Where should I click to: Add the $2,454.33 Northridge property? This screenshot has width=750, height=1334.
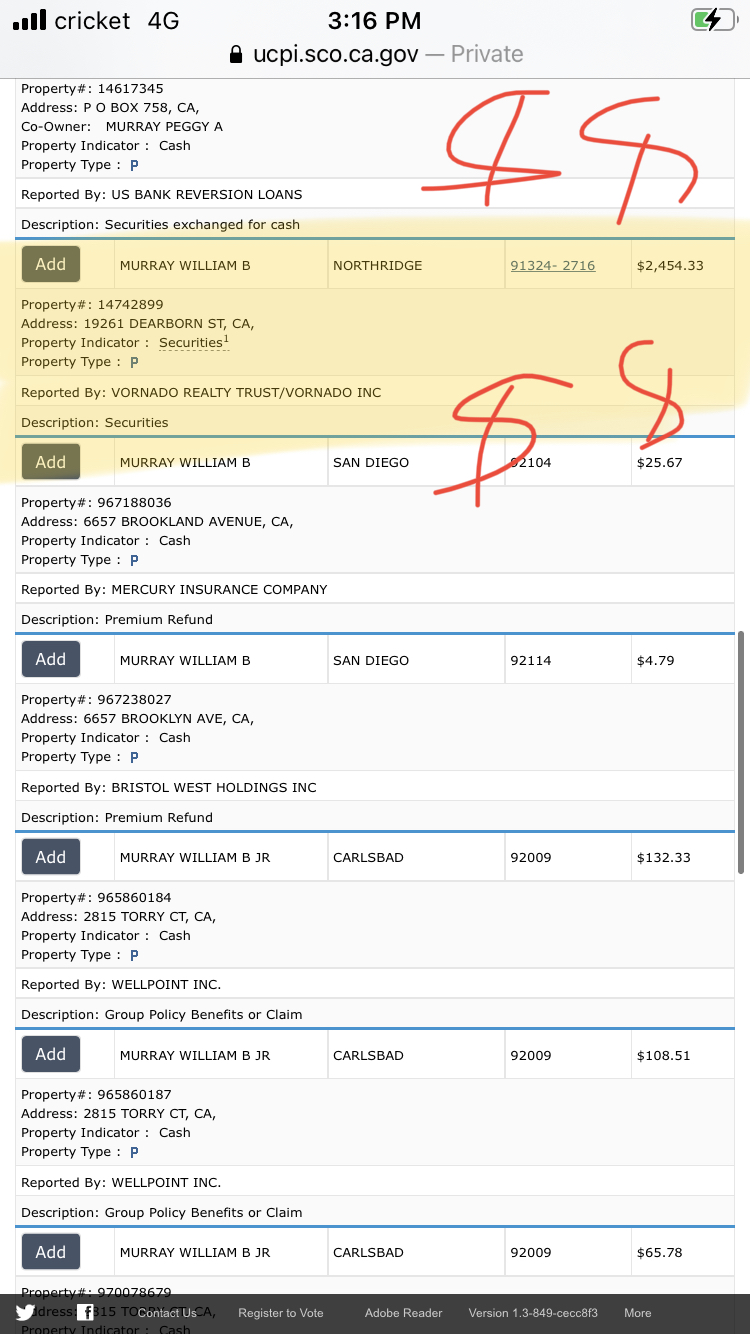tap(51, 265)
